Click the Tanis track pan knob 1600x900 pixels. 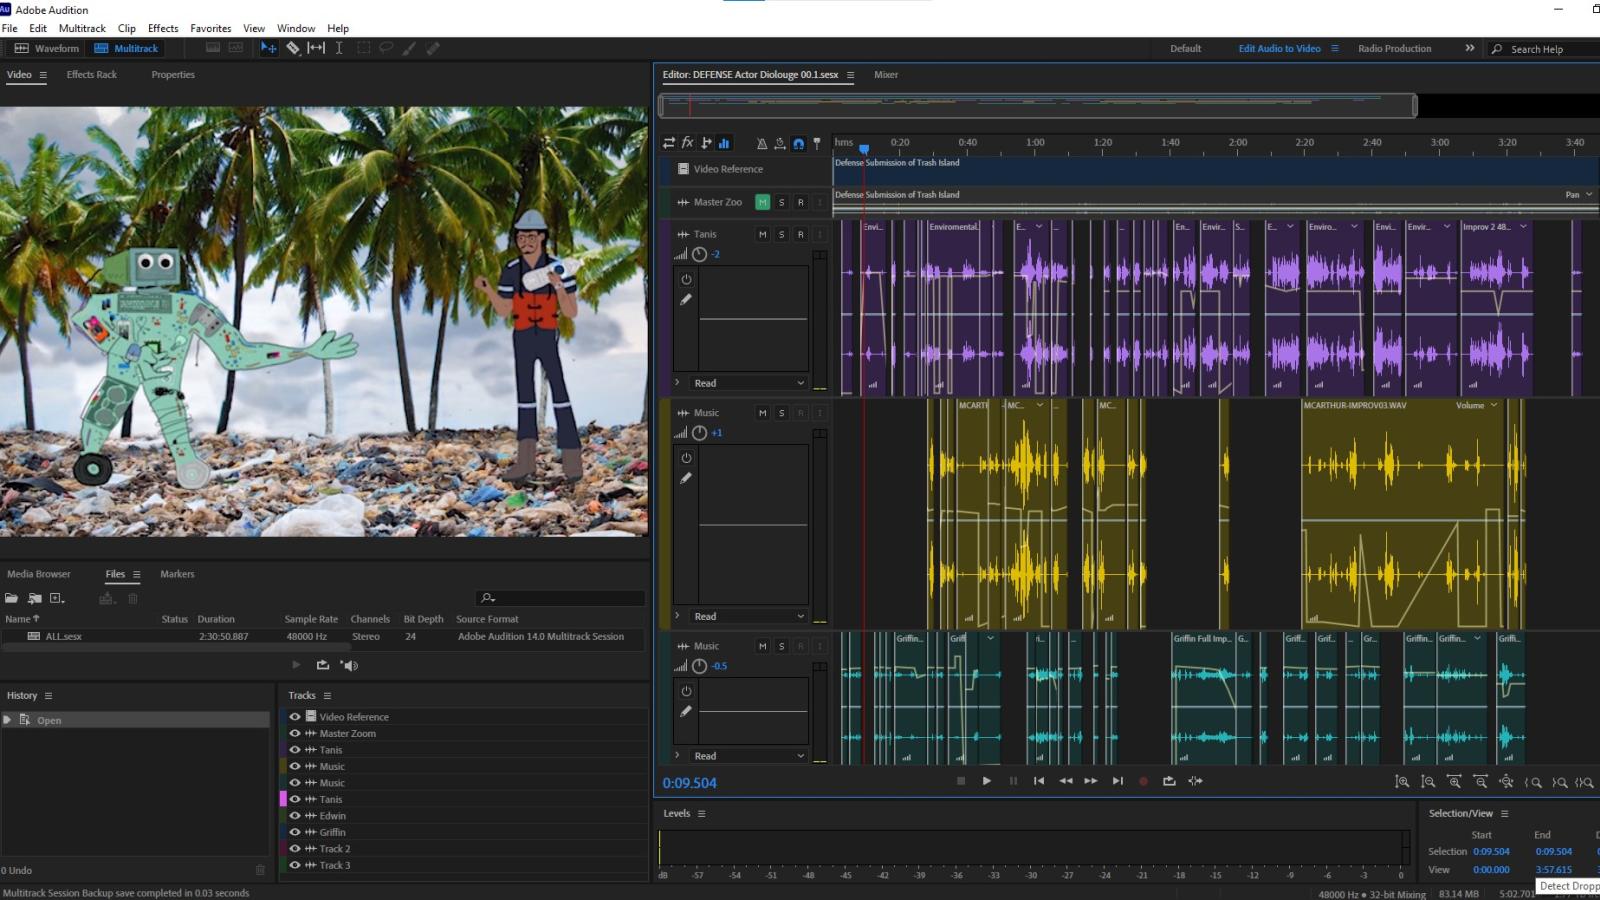tap(700, 254)
